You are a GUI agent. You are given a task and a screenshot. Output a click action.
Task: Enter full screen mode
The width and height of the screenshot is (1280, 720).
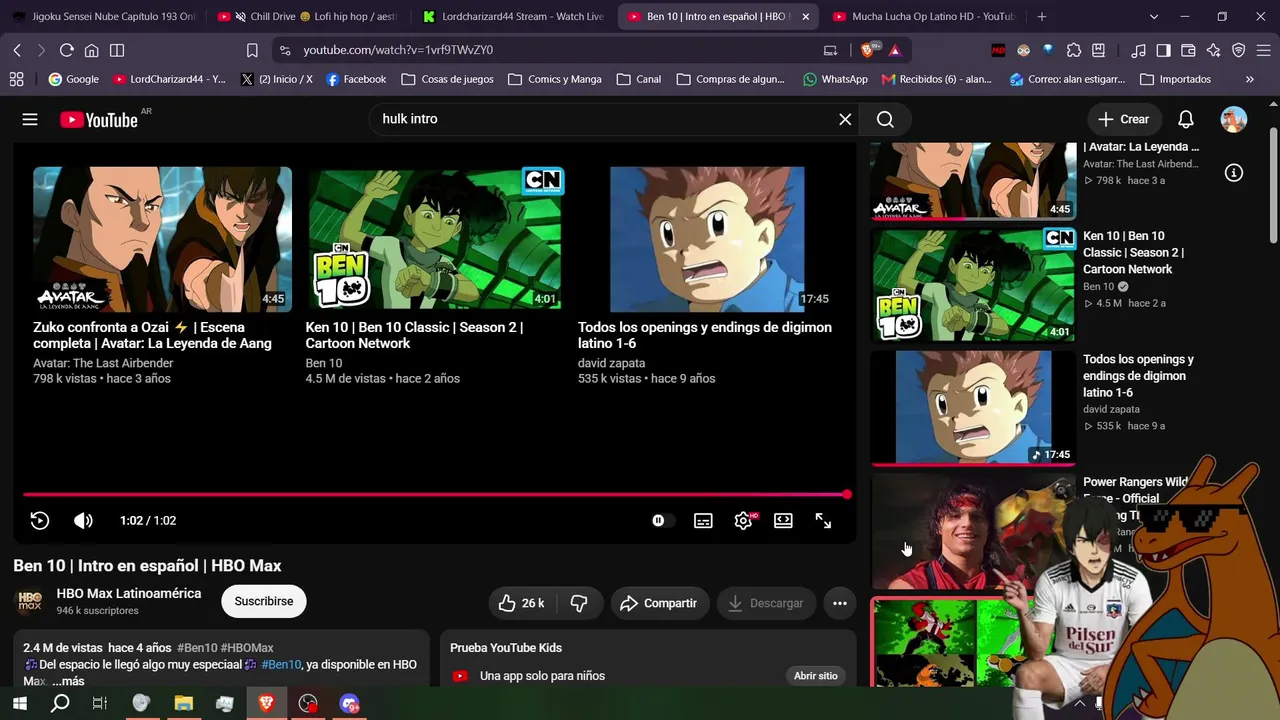[x=823, y=520]
